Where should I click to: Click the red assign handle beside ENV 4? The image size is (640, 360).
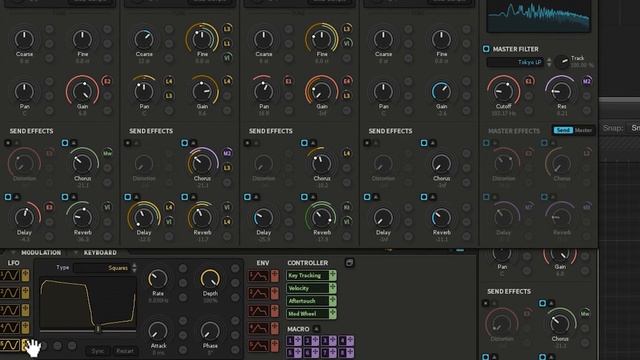click(x=275, y=328)
